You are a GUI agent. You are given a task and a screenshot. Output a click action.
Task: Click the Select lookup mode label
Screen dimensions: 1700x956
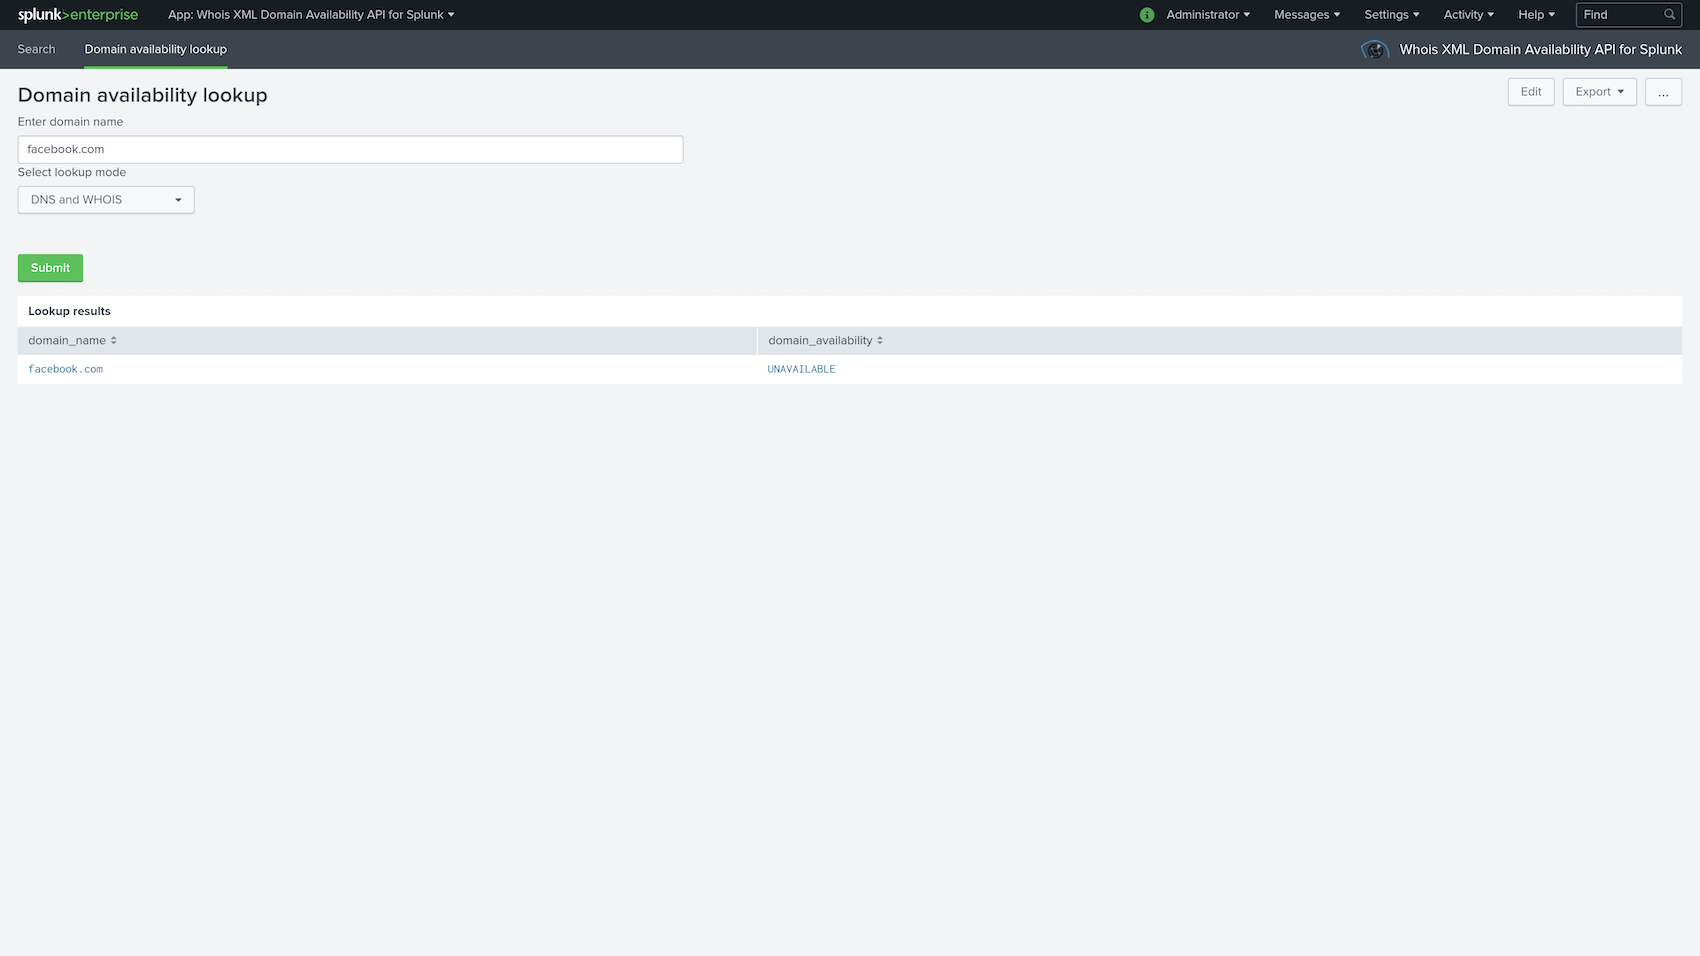click(72, 172)
